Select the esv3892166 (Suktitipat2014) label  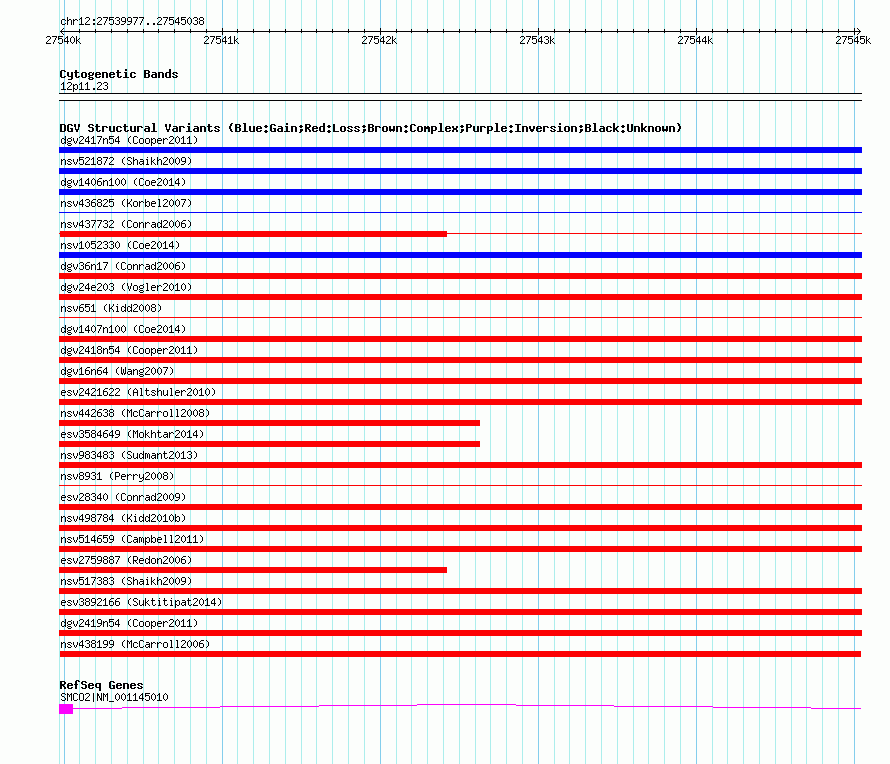tap(141, 602)
